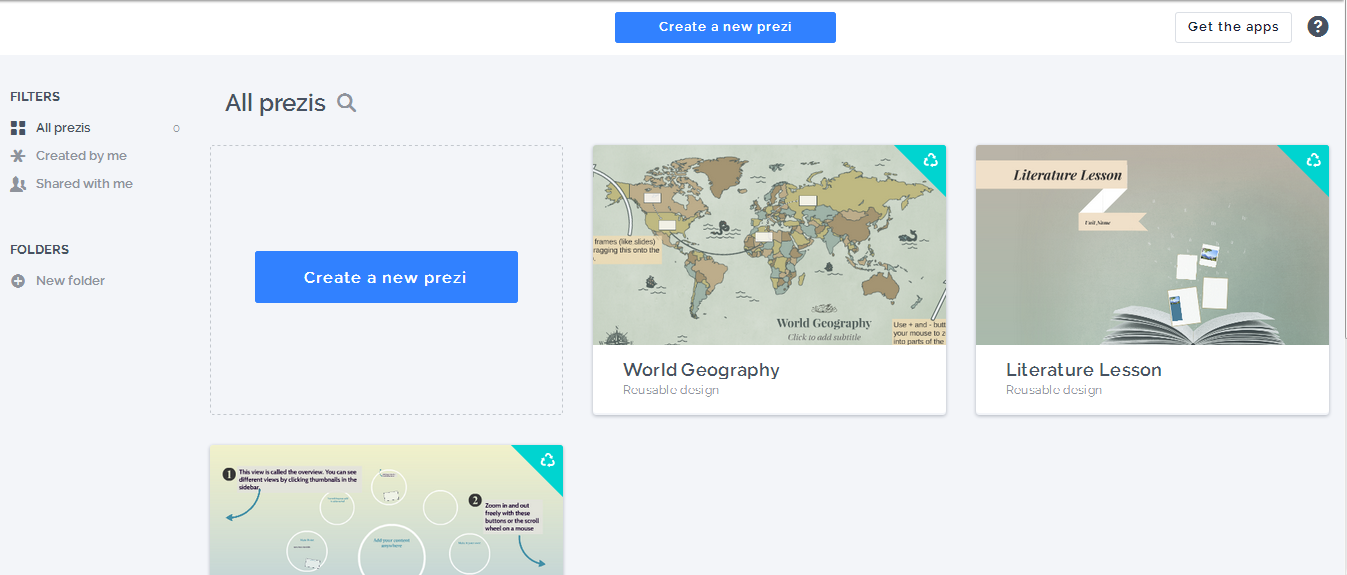Click the All prezis grid icon
Screen dimensions: 1347x575
tap(18, 128)
